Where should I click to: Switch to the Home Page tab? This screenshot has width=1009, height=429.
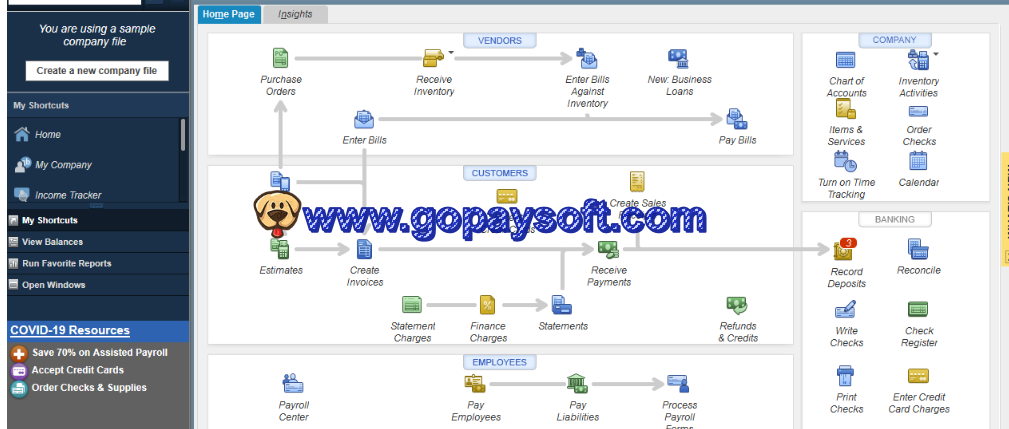(x=229, y=14)
